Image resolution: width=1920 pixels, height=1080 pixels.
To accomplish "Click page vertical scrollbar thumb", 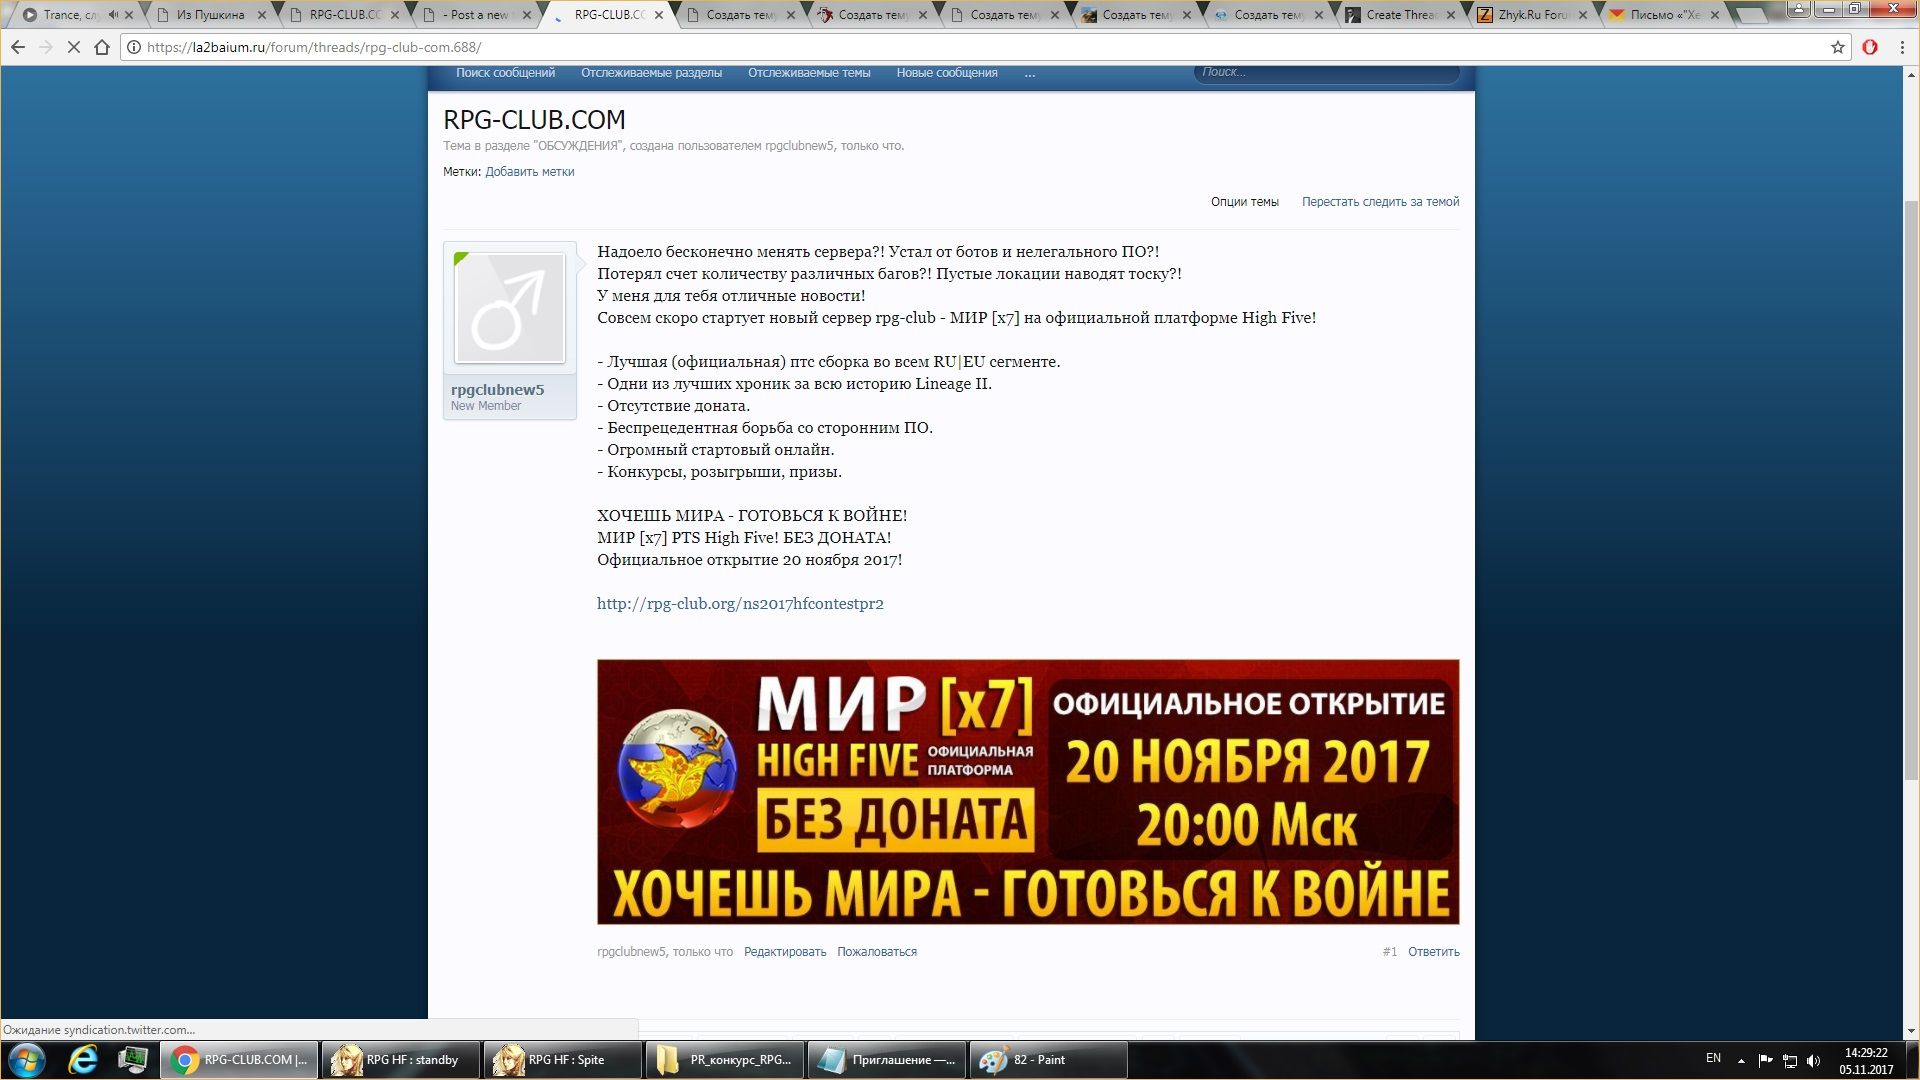I will pyautogui.click(x=1911, y=490).
